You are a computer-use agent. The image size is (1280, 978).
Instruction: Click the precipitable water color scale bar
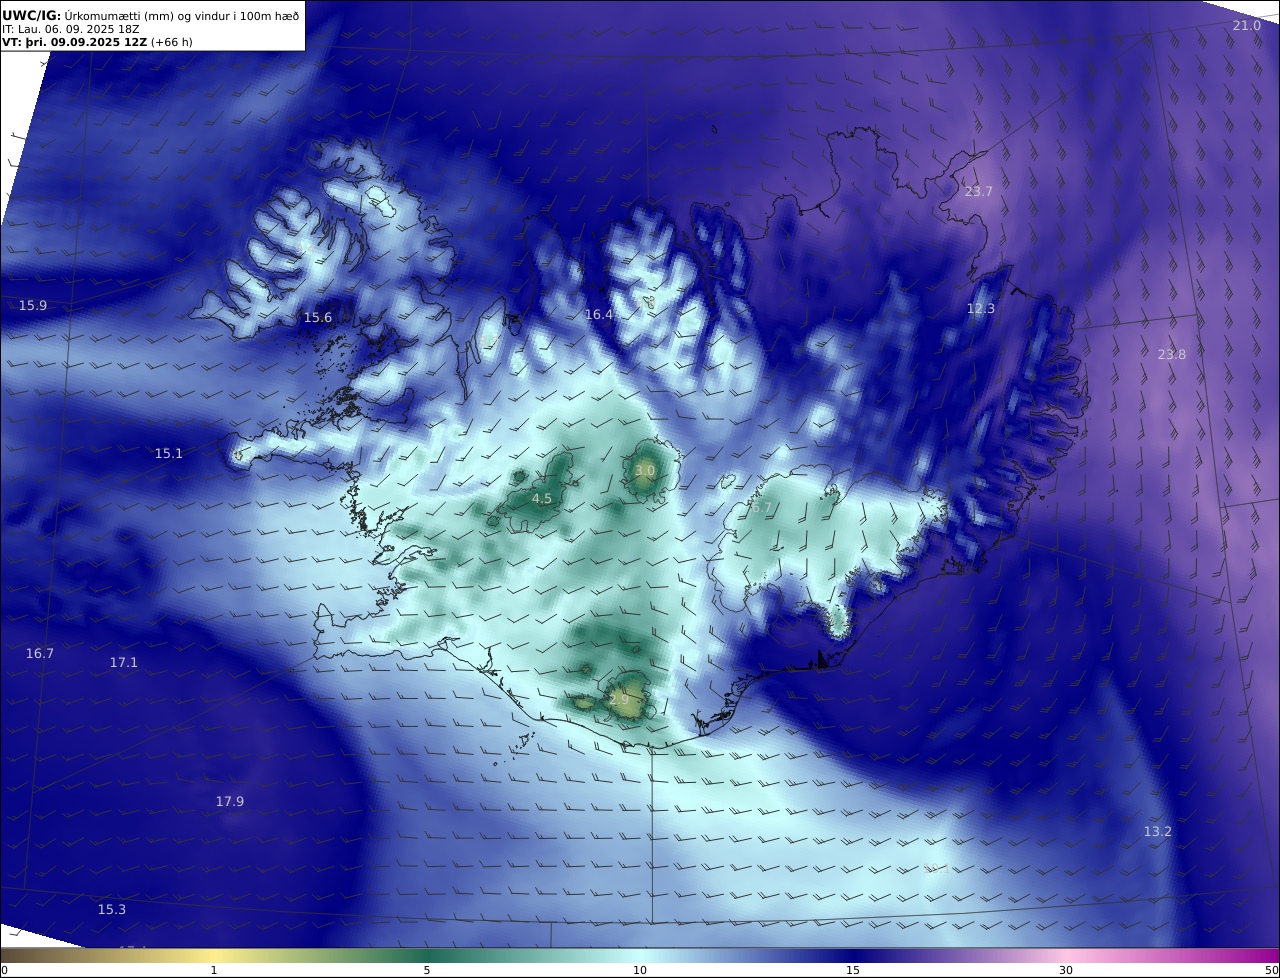(x=640, y=955)
